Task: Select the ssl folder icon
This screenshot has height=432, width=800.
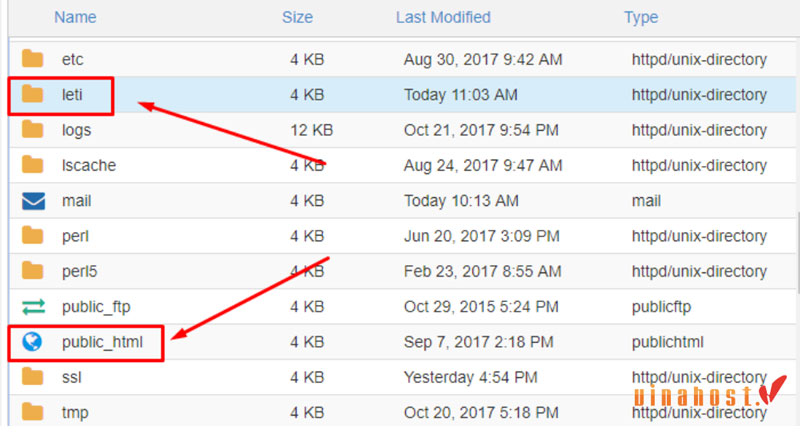Action: pos(33,377)
